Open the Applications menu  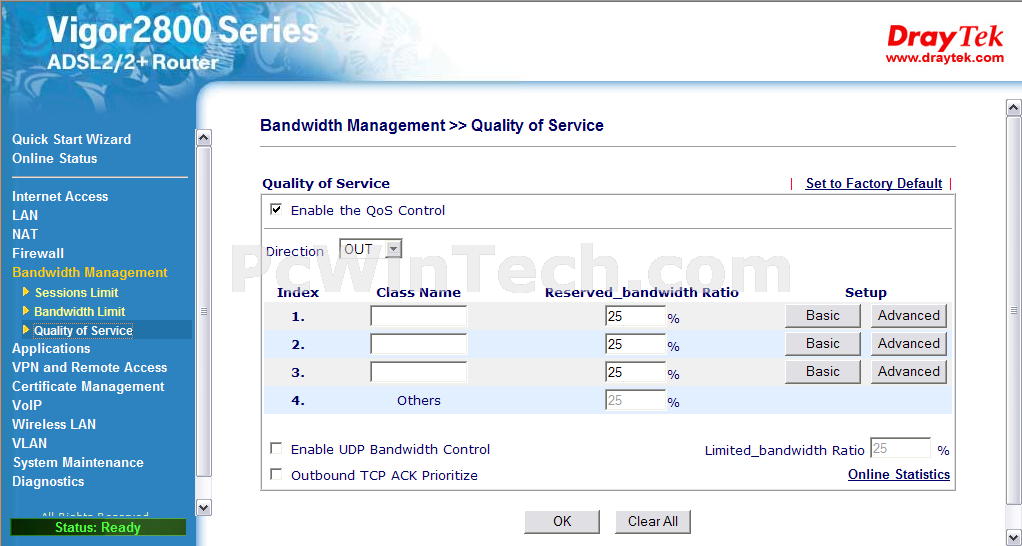click(51, 349)
